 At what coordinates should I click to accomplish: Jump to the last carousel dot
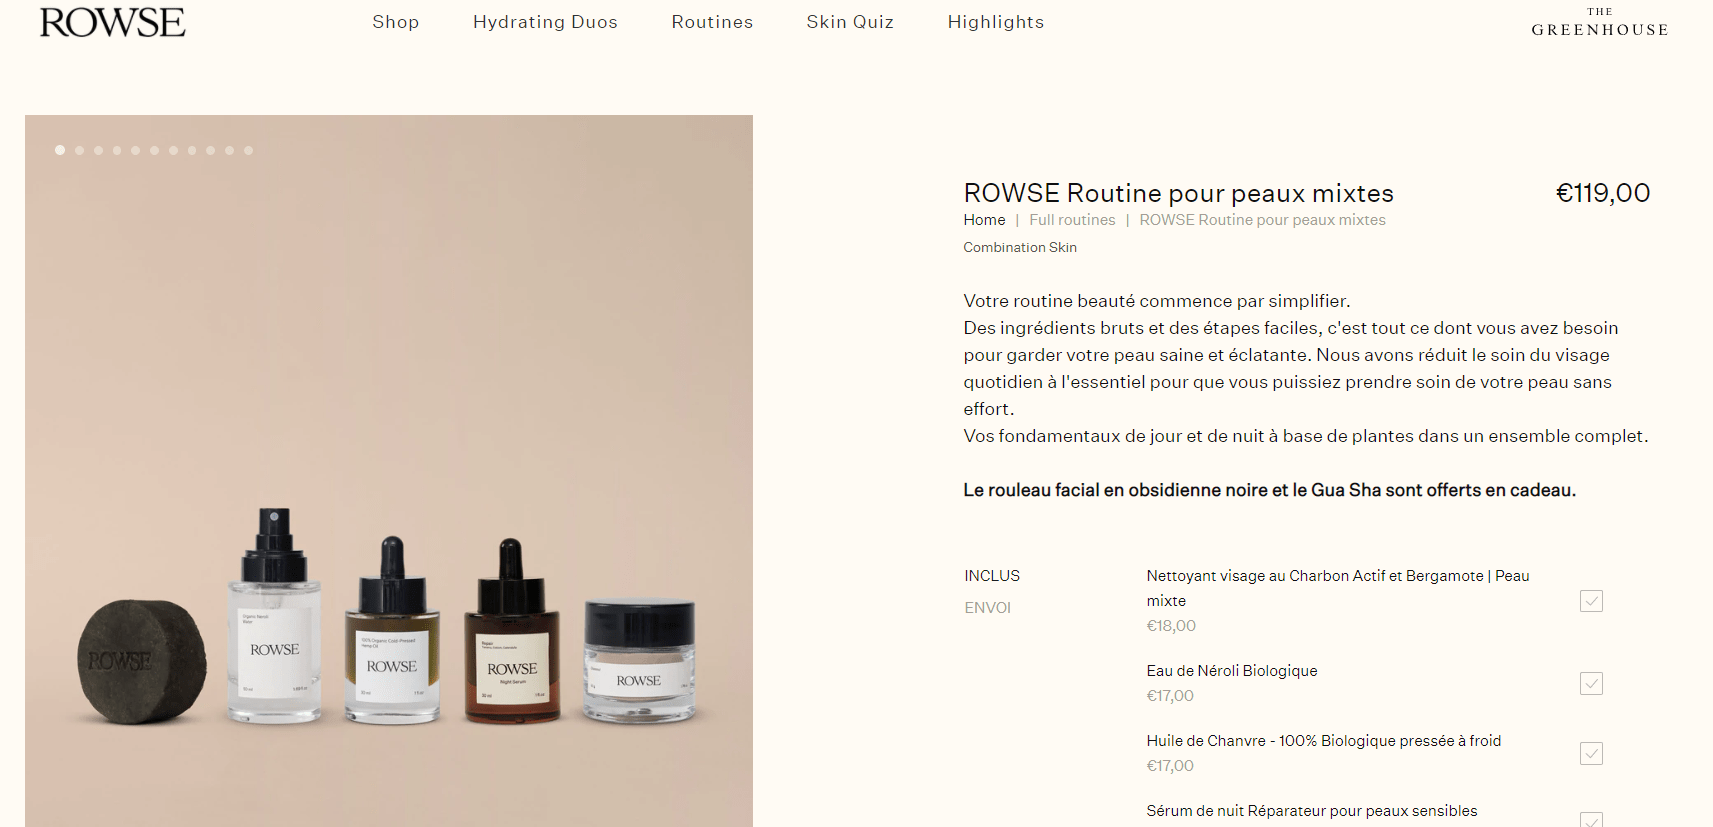click(x=248, y=150)
